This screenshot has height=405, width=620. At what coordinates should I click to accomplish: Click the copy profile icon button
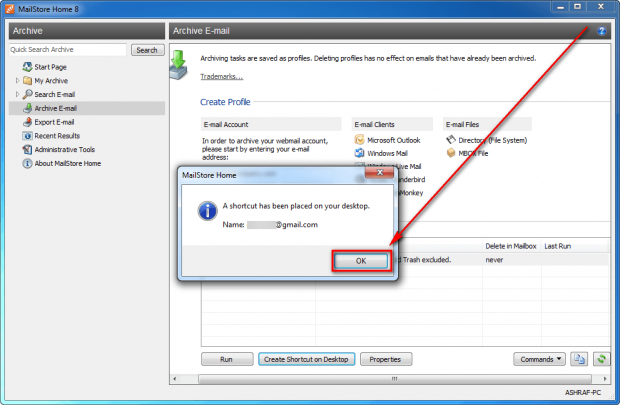(579, 359)
